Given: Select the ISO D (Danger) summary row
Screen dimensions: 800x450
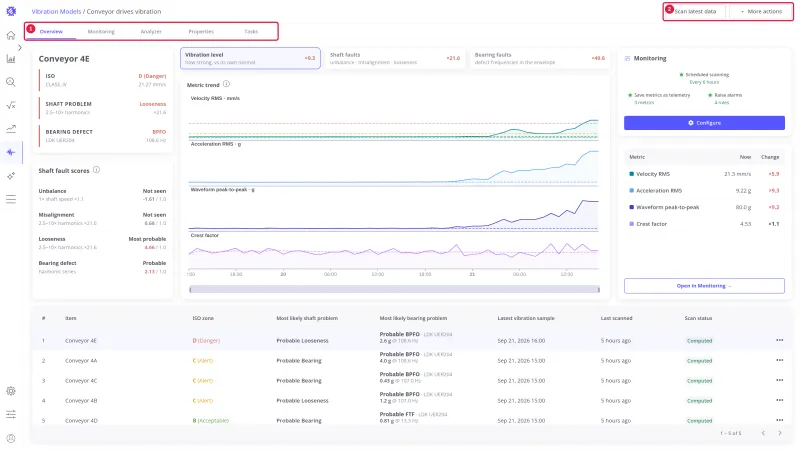Looking at the screenshot, I should pyautogui.click(x=103, y=80).
